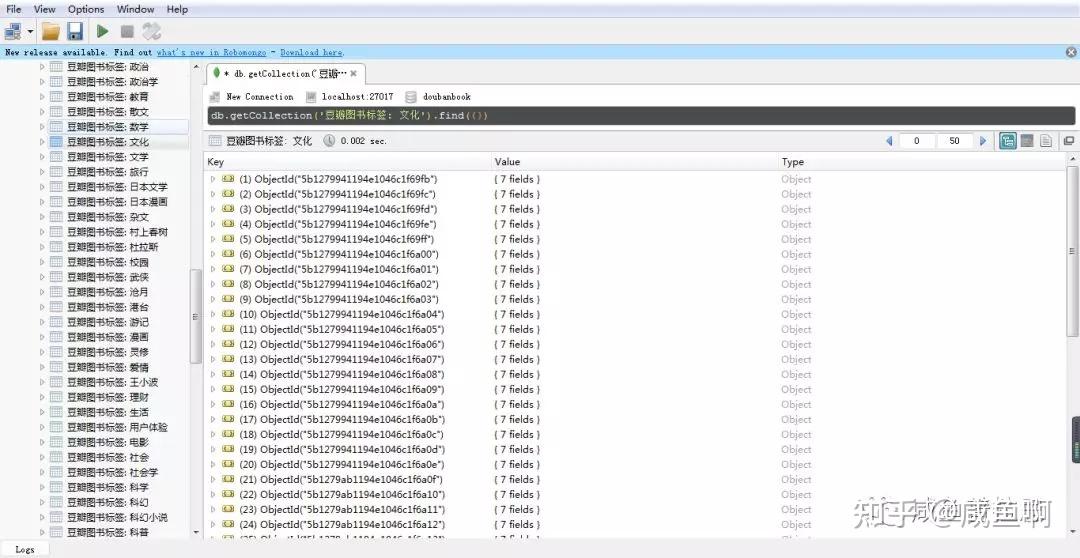
Task: Click the Value column header
Action: (635, 162)
